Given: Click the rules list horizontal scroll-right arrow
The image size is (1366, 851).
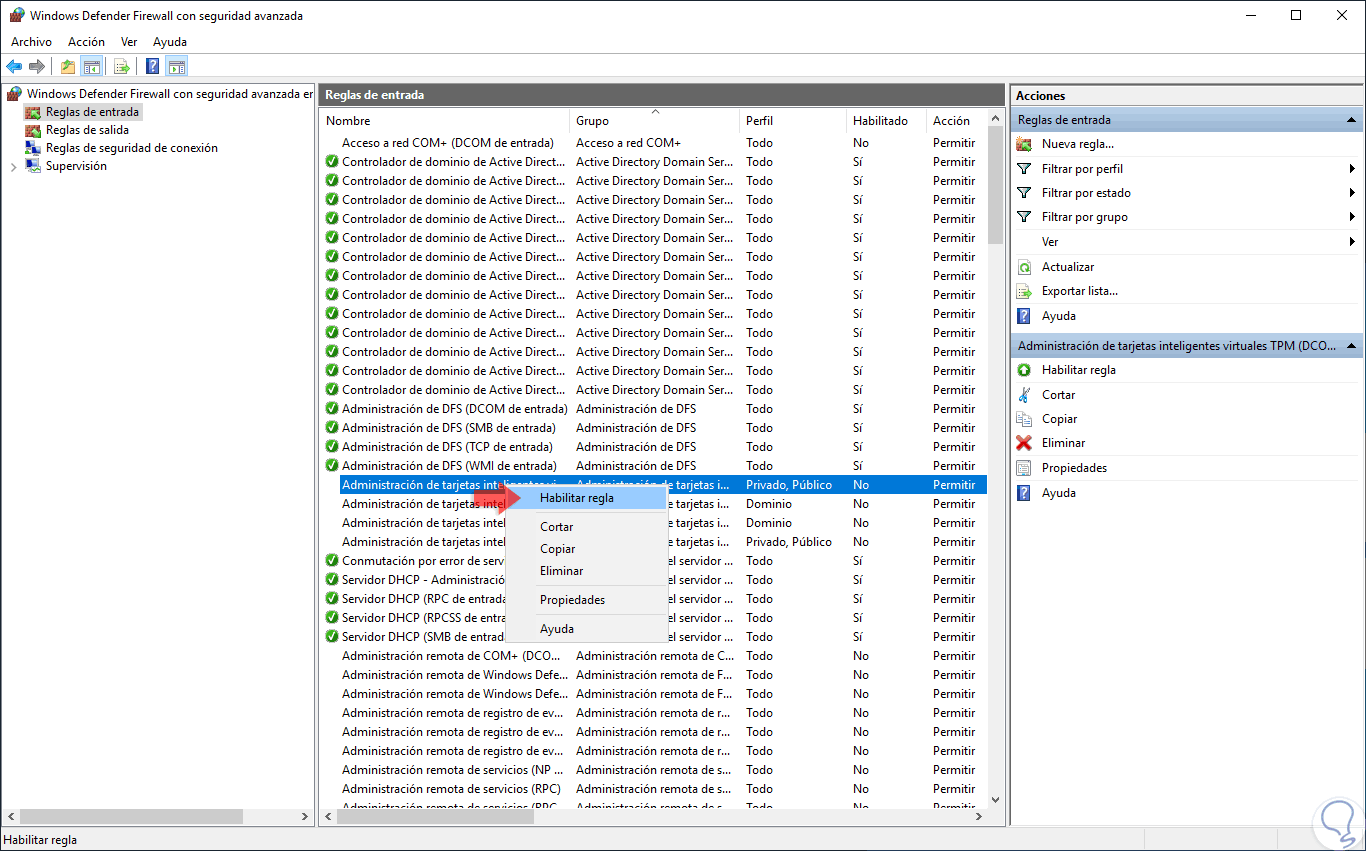Looking at the screenshot, I should (979, 817).
